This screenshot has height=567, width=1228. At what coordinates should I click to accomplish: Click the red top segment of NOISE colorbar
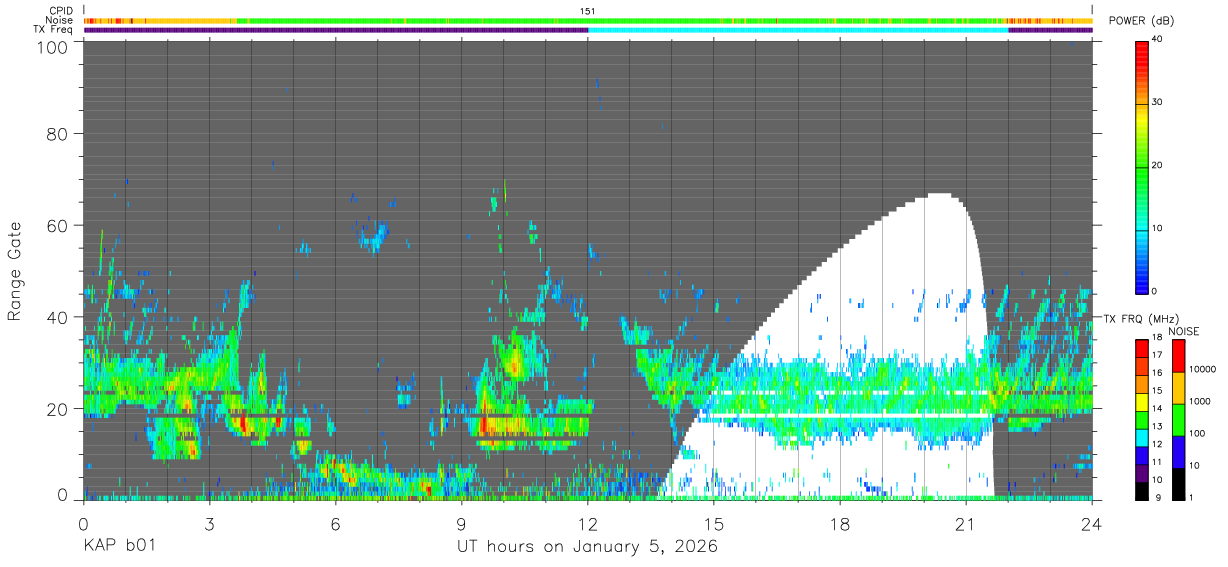click(1177, 356)
